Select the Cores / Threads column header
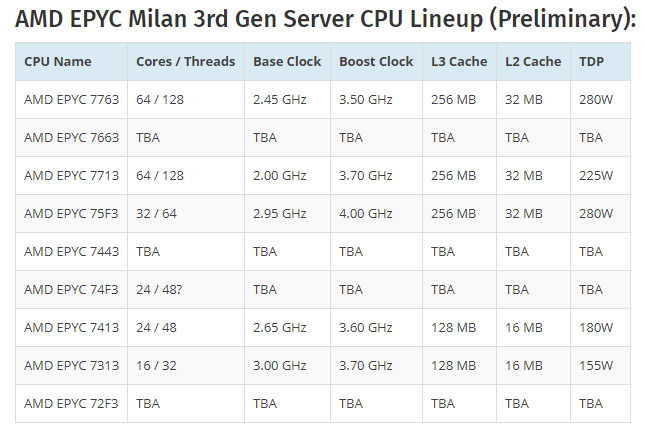Image resolution: width=647 pixels, height=428 pixels. click(185, 61)
